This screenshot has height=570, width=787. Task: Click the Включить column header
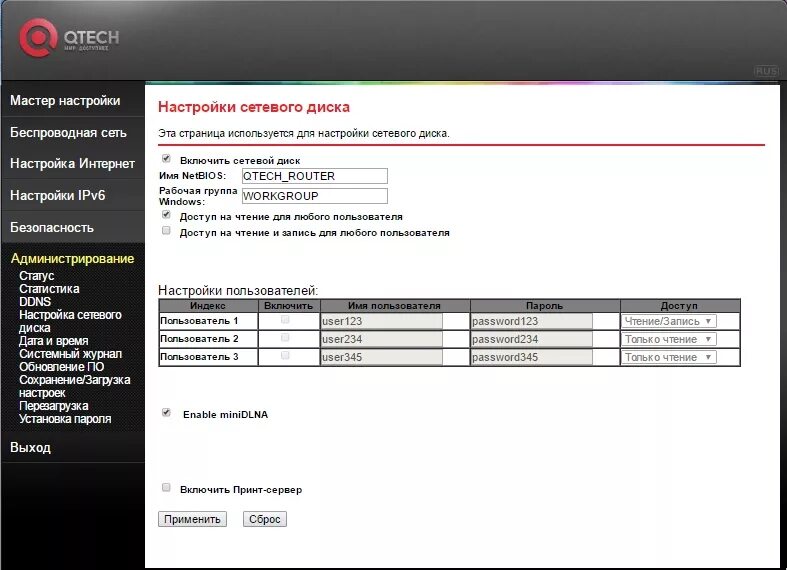click(289, 306)
